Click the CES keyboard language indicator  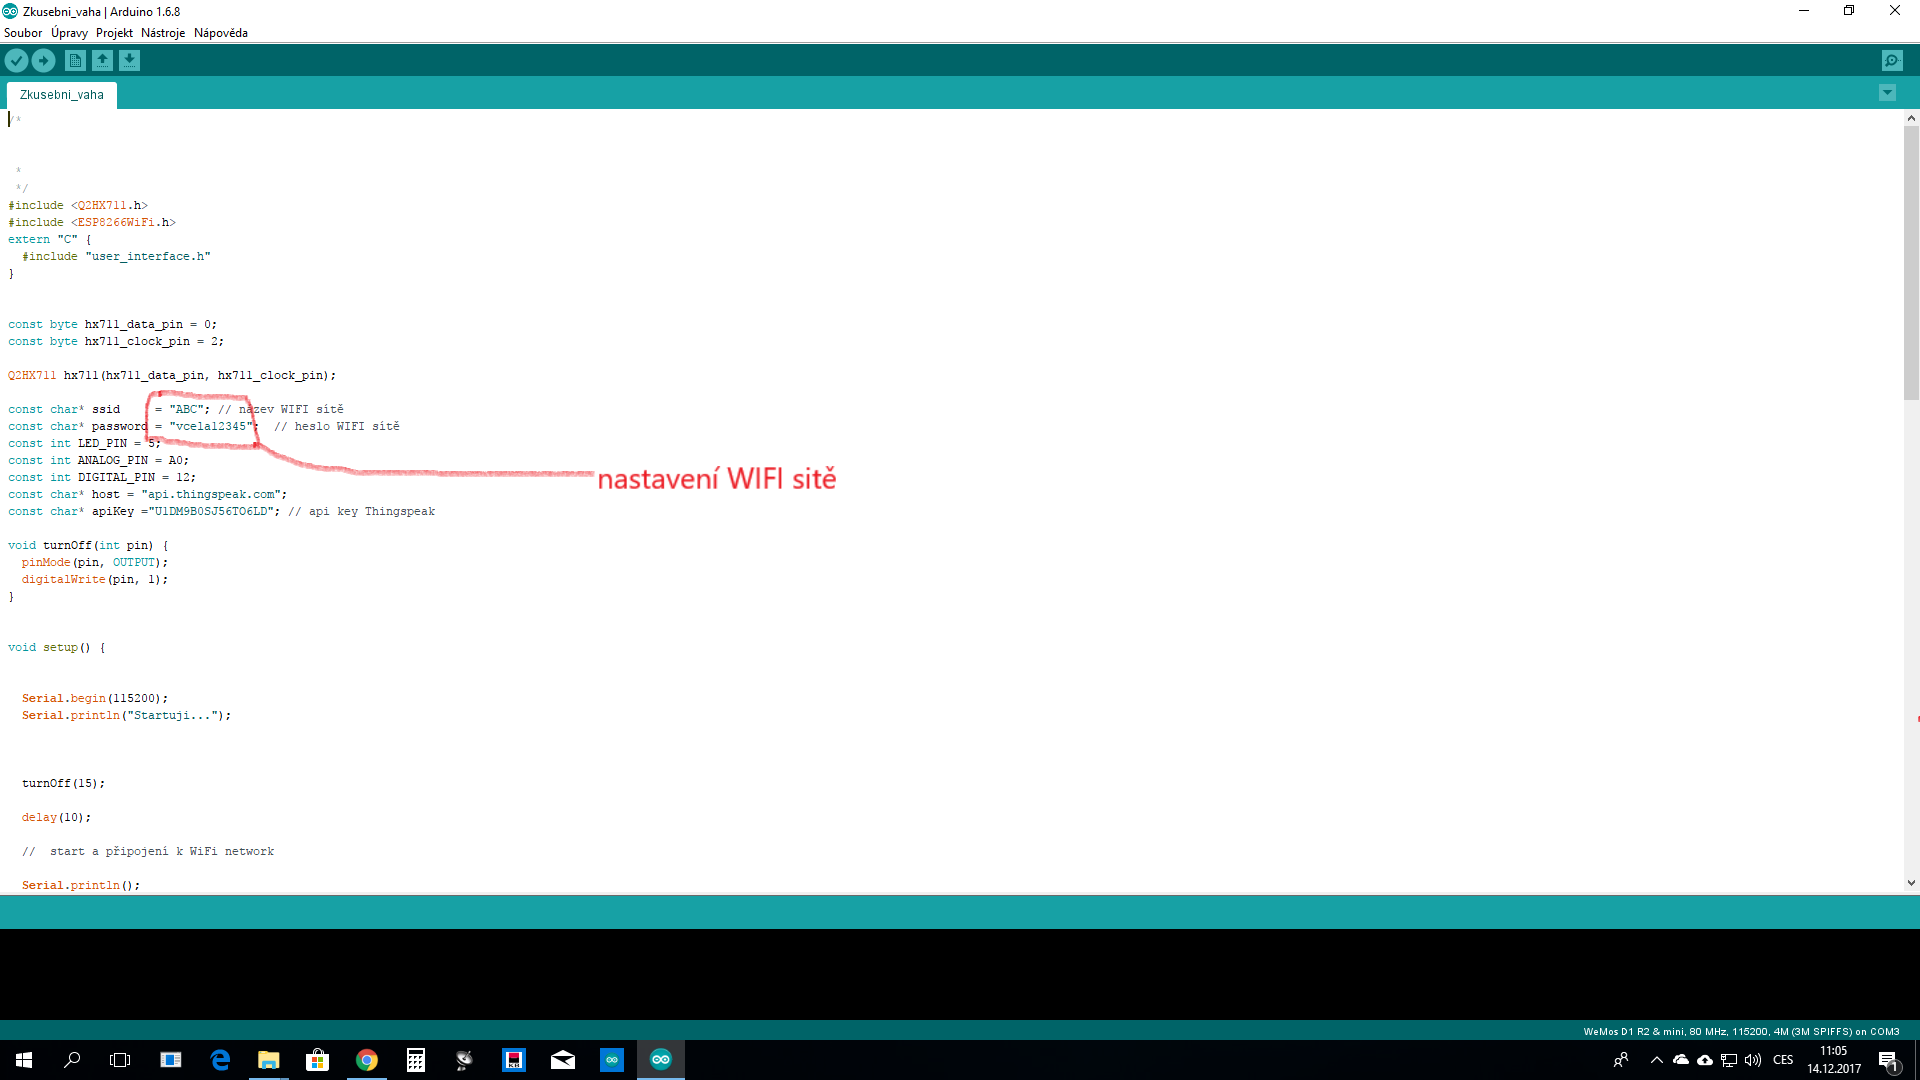[1783, 1060]
